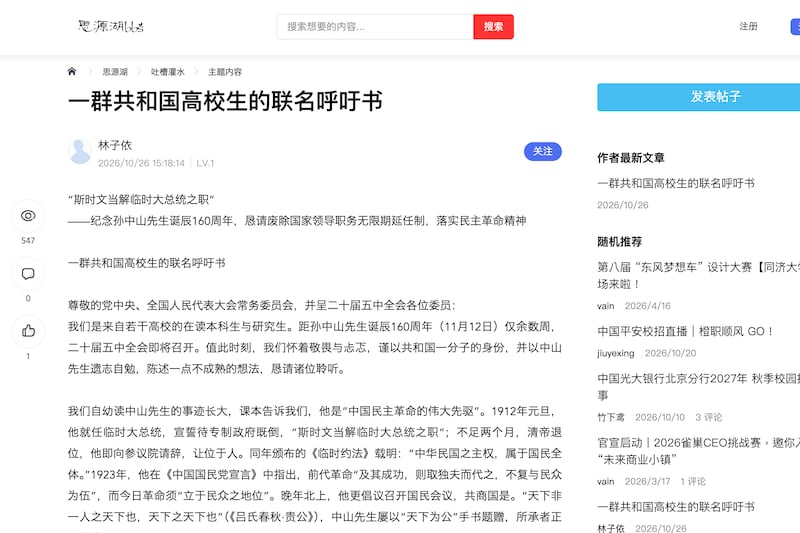Open author jiuyexing link
The width and height of the screenshot is (800, 533).
coord(616,353)
